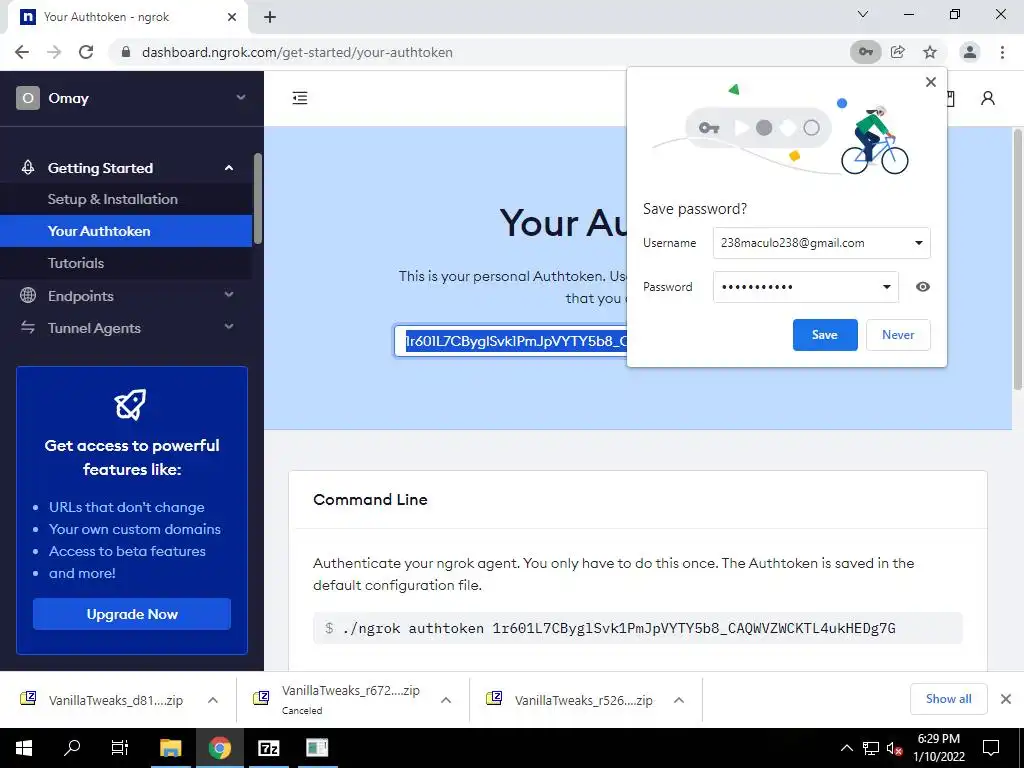Click the Your Authtoken browser tab
The height and width of the screenshot is (768, 1024).
(x=127, y=17)
